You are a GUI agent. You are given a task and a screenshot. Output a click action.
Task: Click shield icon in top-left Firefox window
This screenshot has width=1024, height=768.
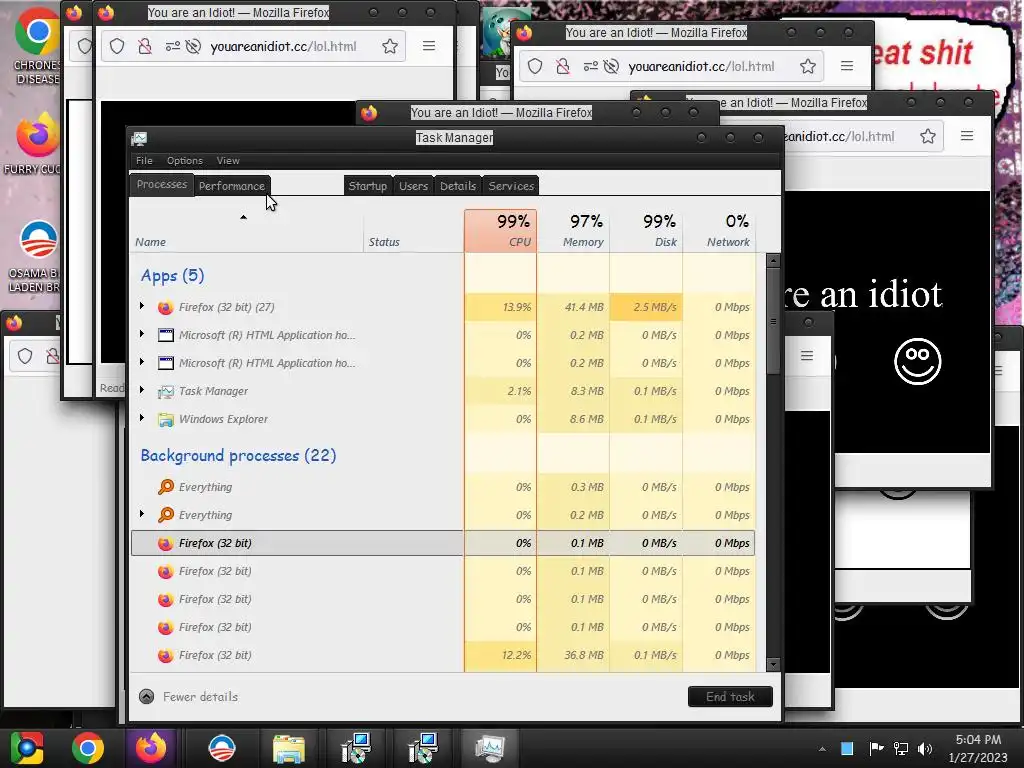tap(117, 46)
